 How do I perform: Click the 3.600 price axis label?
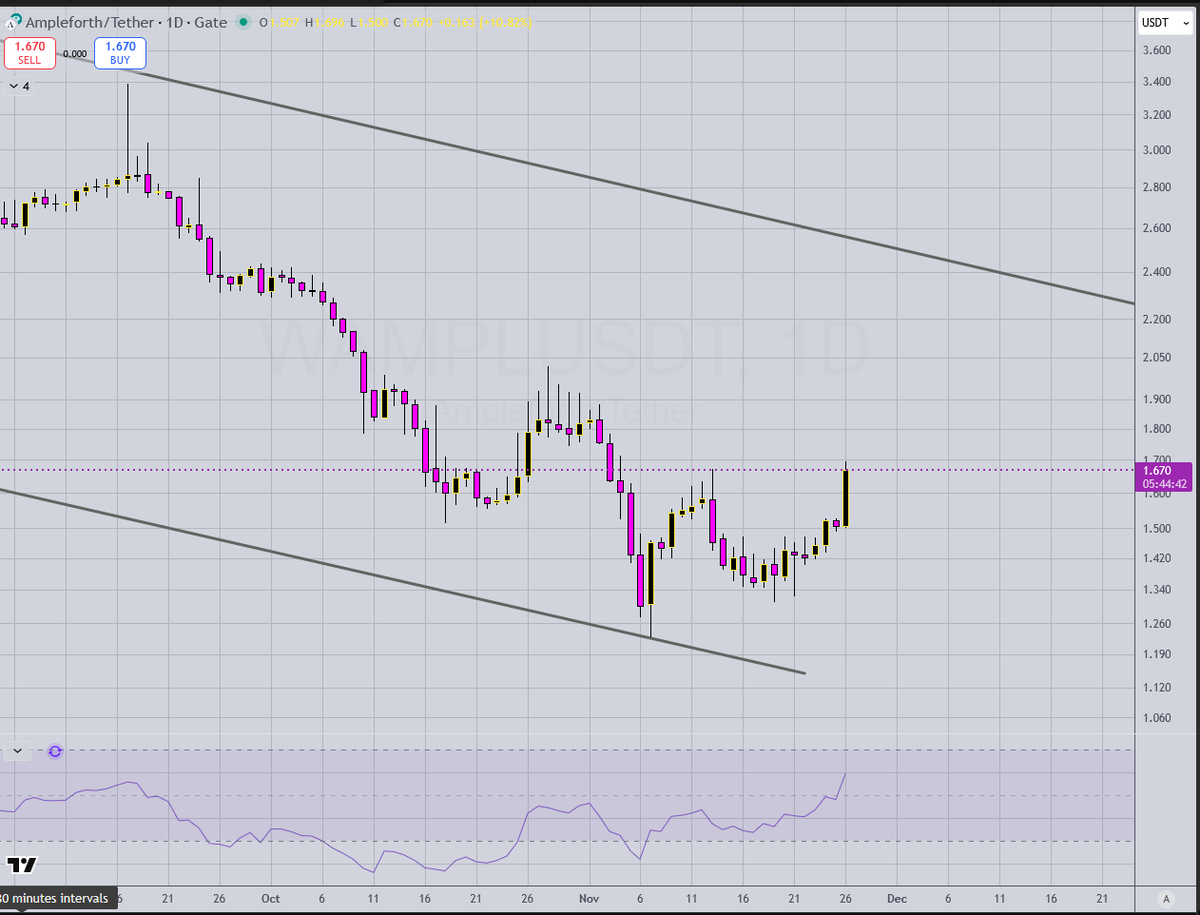click(1156, 50)
